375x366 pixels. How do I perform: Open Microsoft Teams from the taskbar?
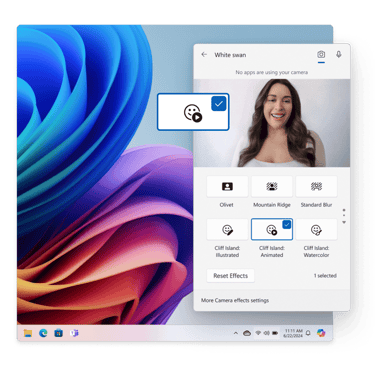(x=74, y=333)
